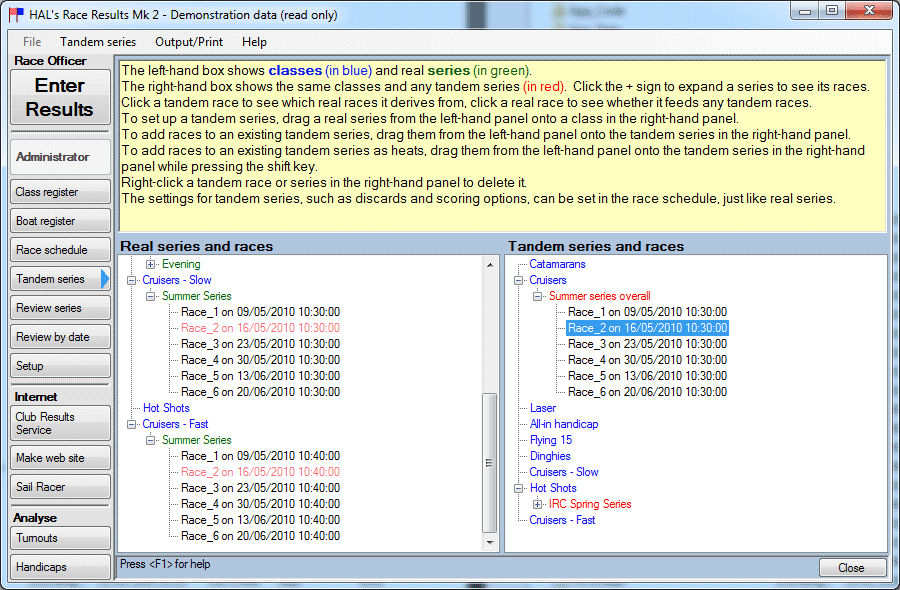Open the Boat register

click(x=60, y=221)
